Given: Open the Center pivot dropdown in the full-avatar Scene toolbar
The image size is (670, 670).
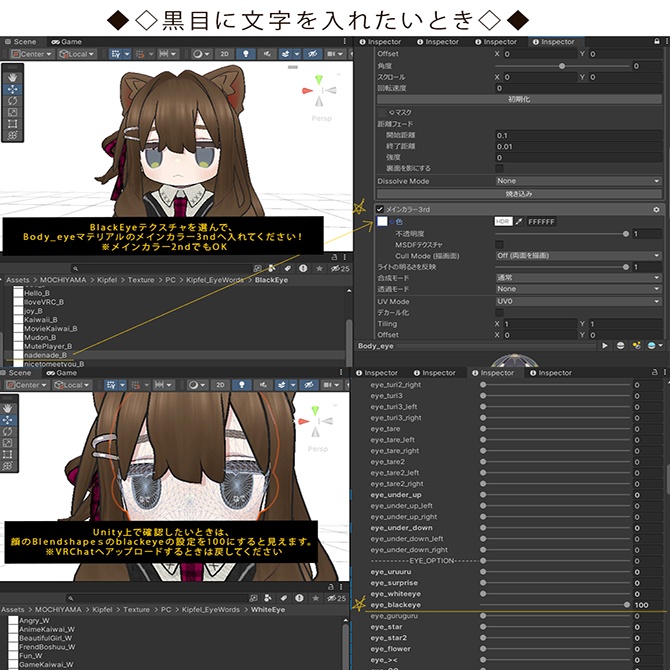Looking at the screenshot, I should (32, 54).
